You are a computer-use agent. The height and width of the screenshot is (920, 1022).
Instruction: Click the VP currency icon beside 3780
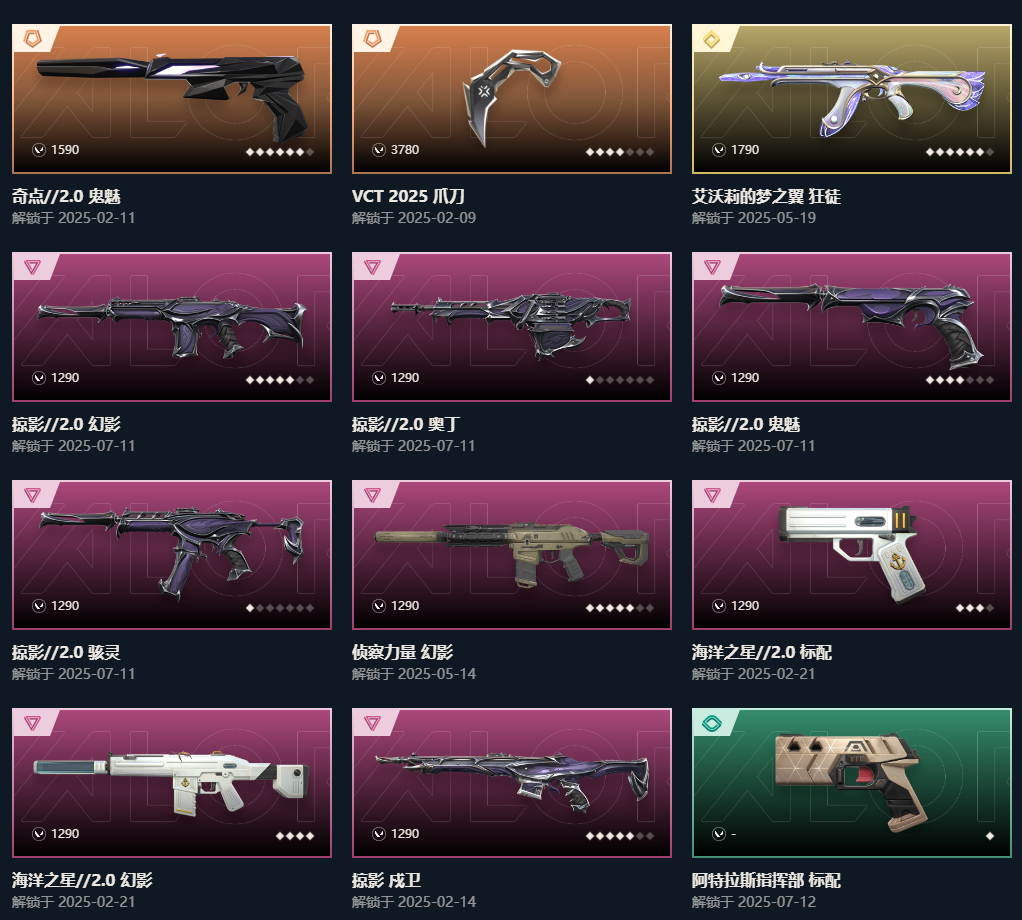pos(379,150)
